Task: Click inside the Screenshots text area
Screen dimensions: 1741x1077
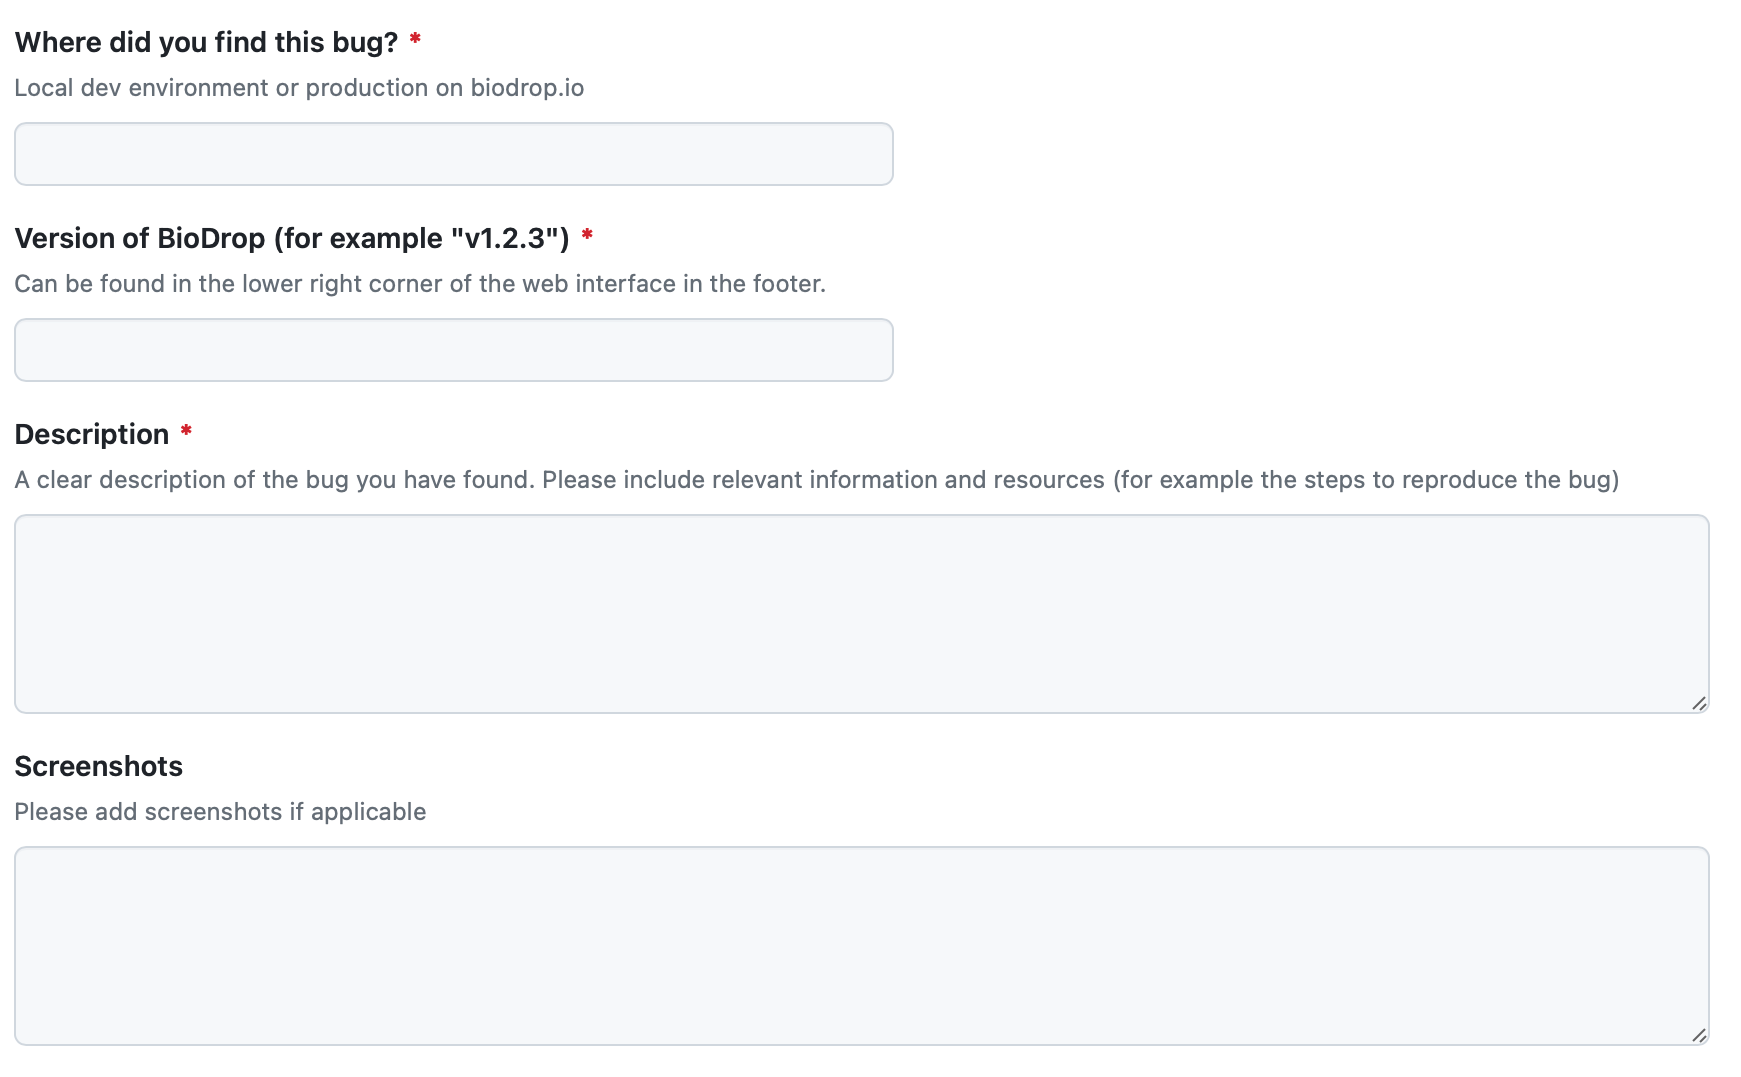Action: 861,946
